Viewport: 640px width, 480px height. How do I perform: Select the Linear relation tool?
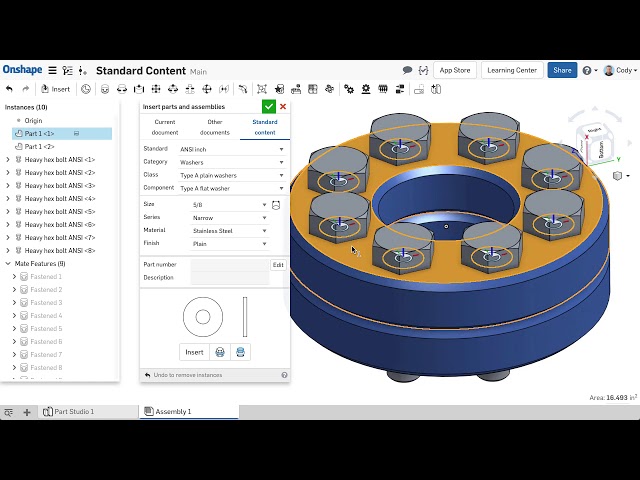[400, 89]
